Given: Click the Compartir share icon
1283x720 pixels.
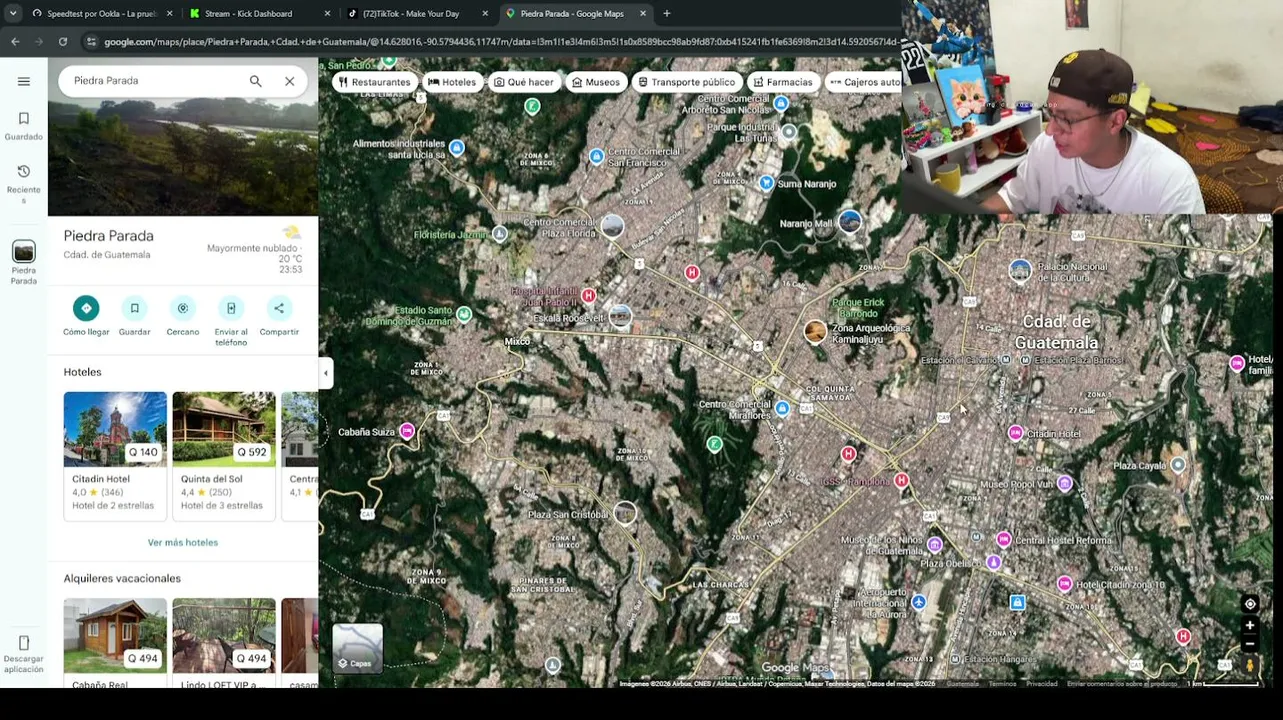Looking at the screenshot, I should [279, 308].
